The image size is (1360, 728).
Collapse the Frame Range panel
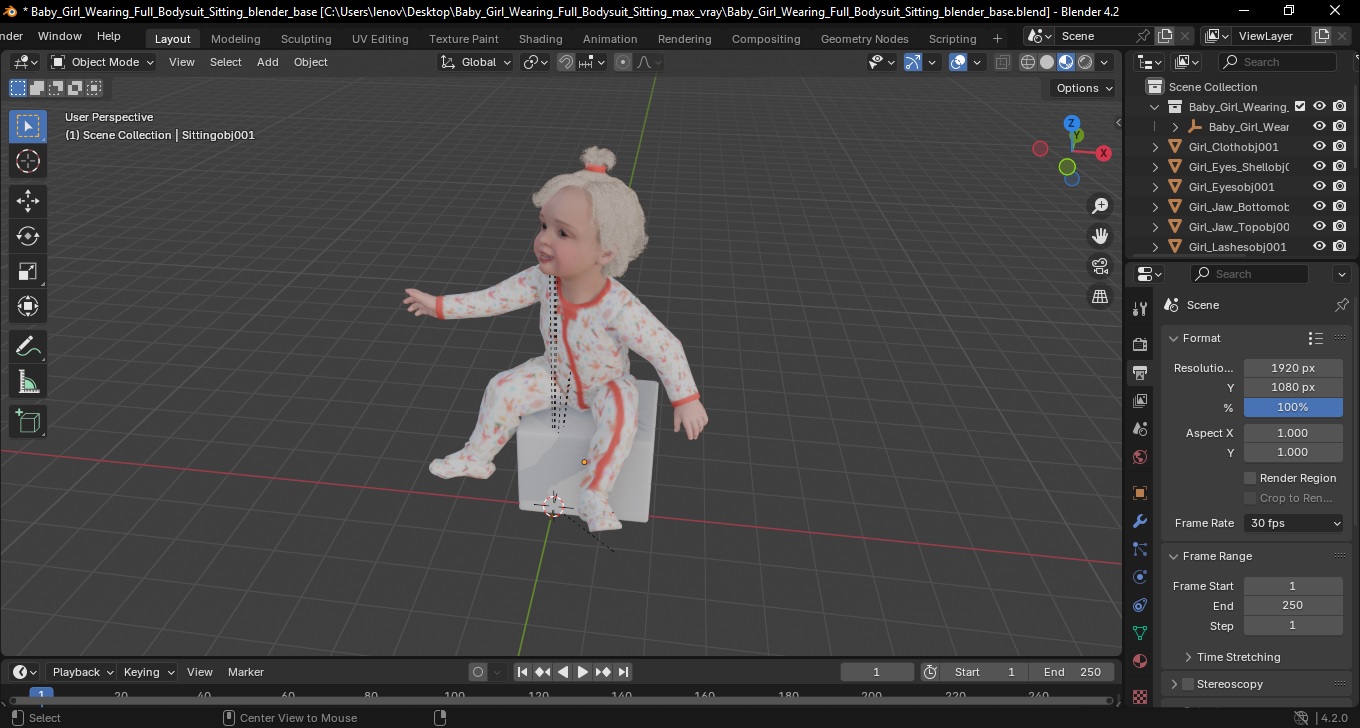pyautogui.click(x=1175, y=556)
